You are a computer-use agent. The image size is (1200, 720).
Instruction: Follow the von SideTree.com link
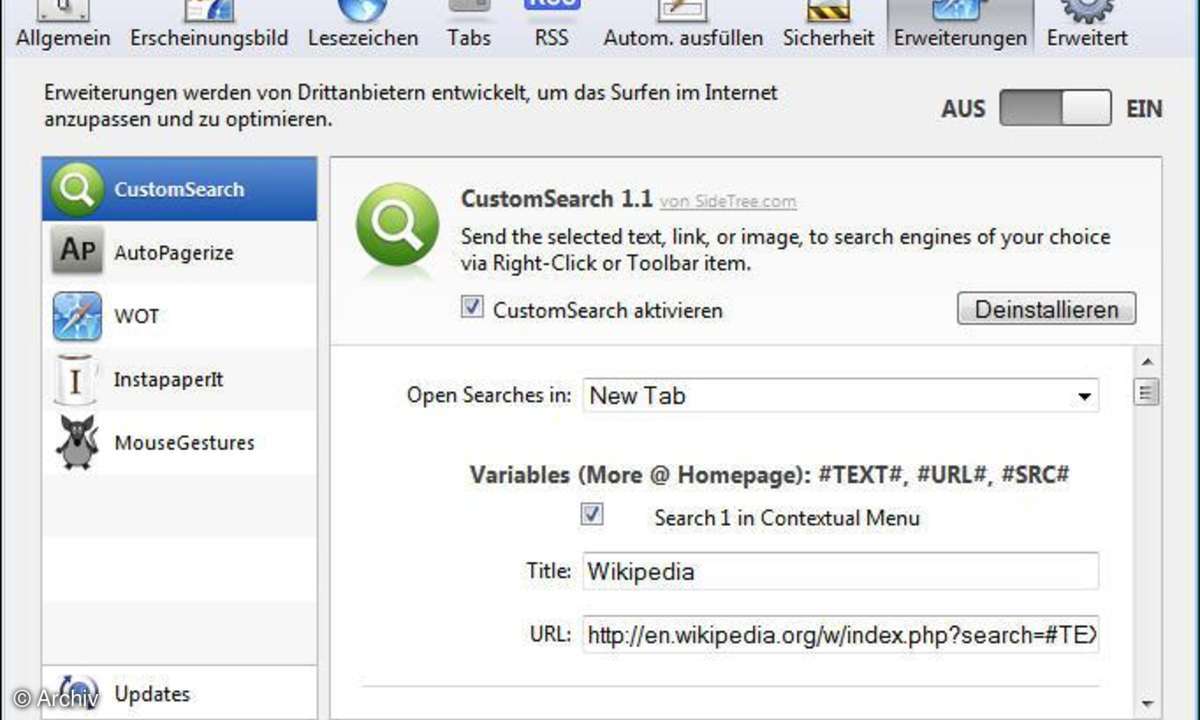pos(728,201)
